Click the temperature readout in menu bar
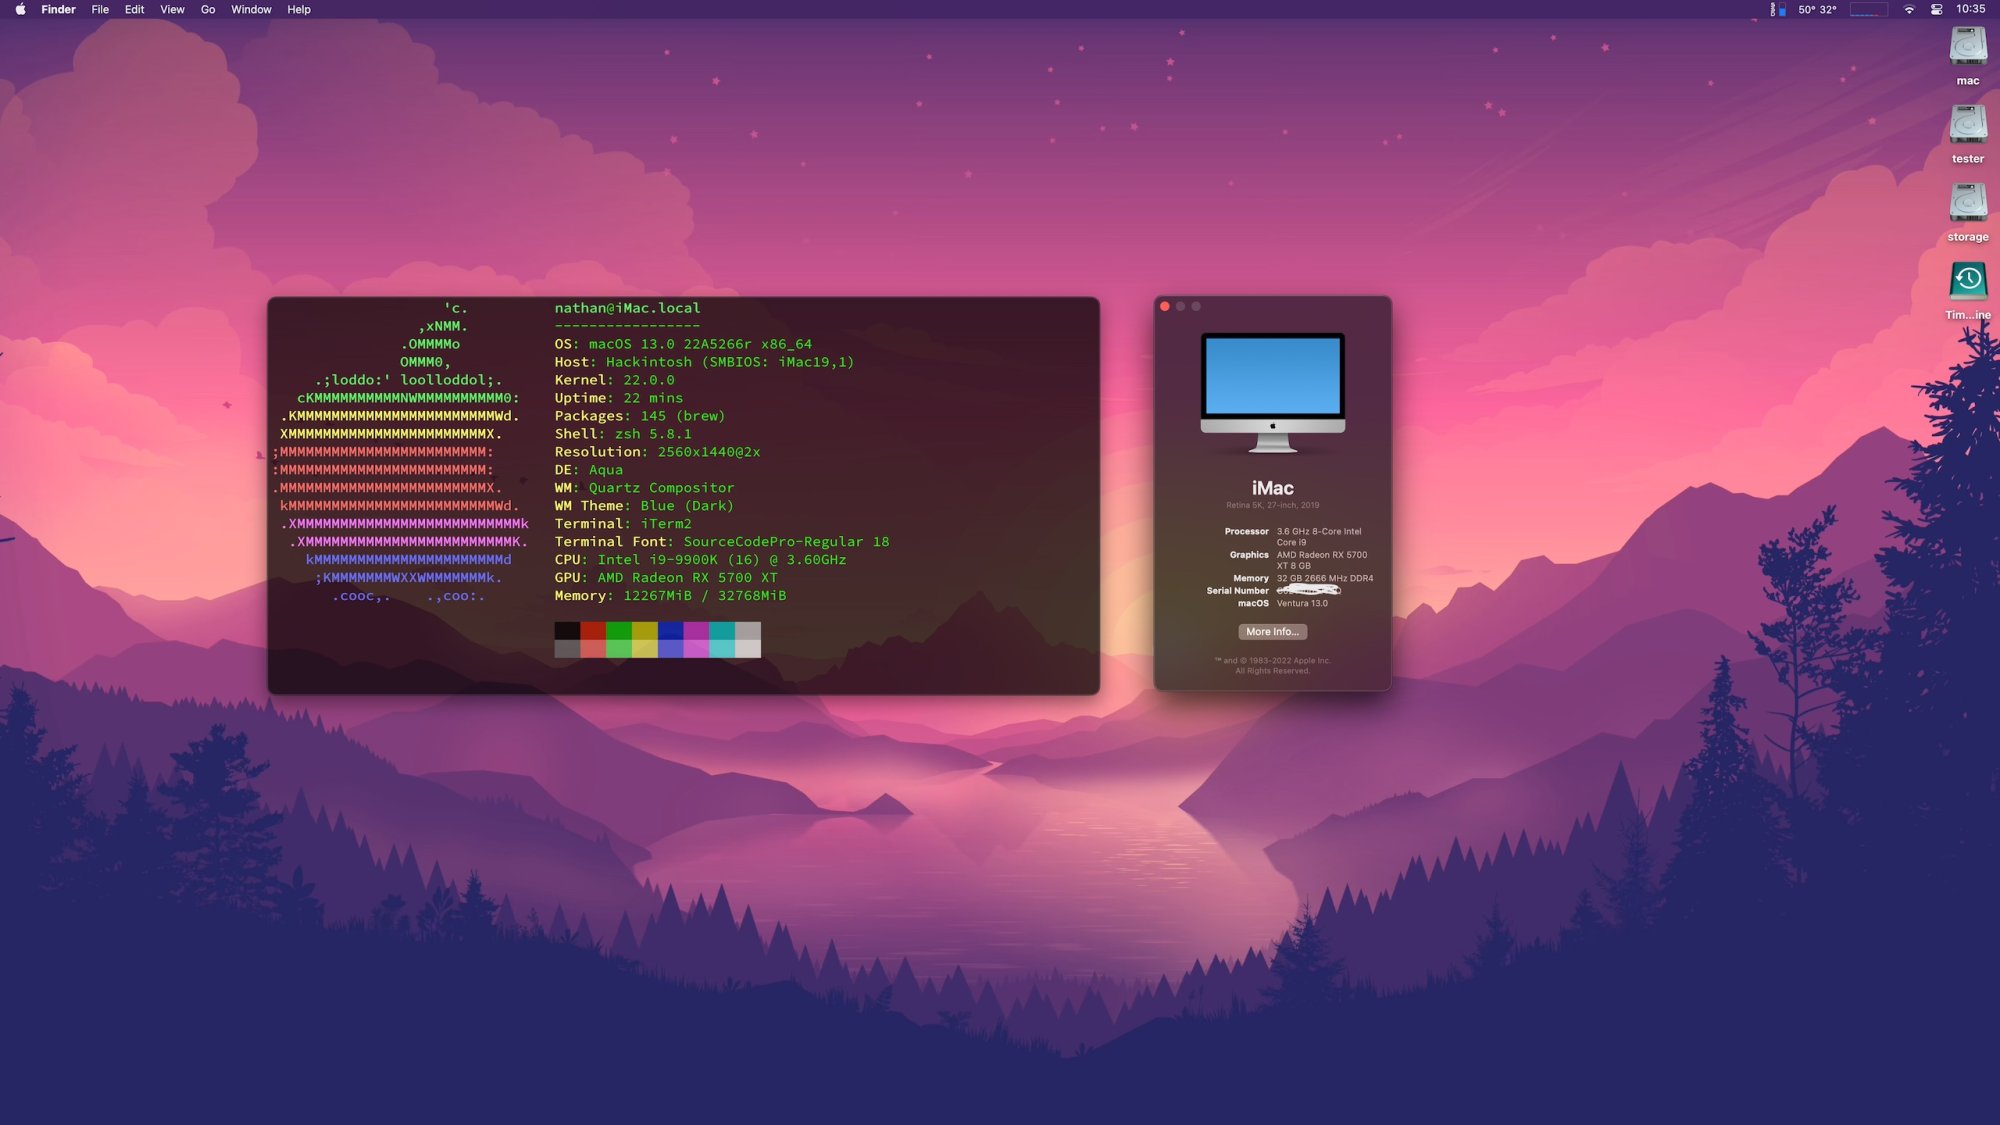Screen dimensions: 2000x1125 coord(1817,9)
